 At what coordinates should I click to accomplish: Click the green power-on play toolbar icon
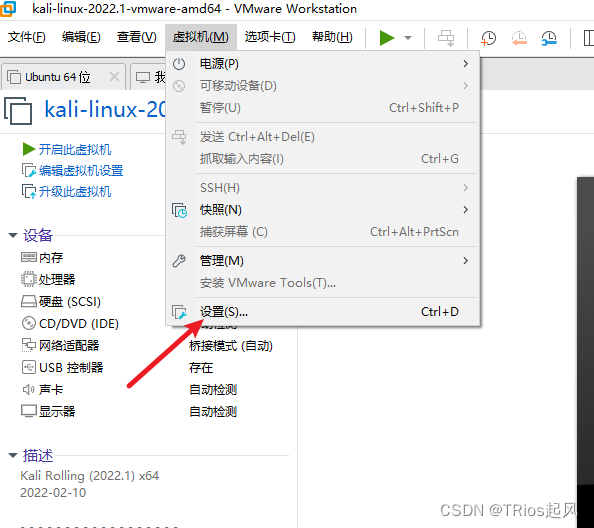386,38
